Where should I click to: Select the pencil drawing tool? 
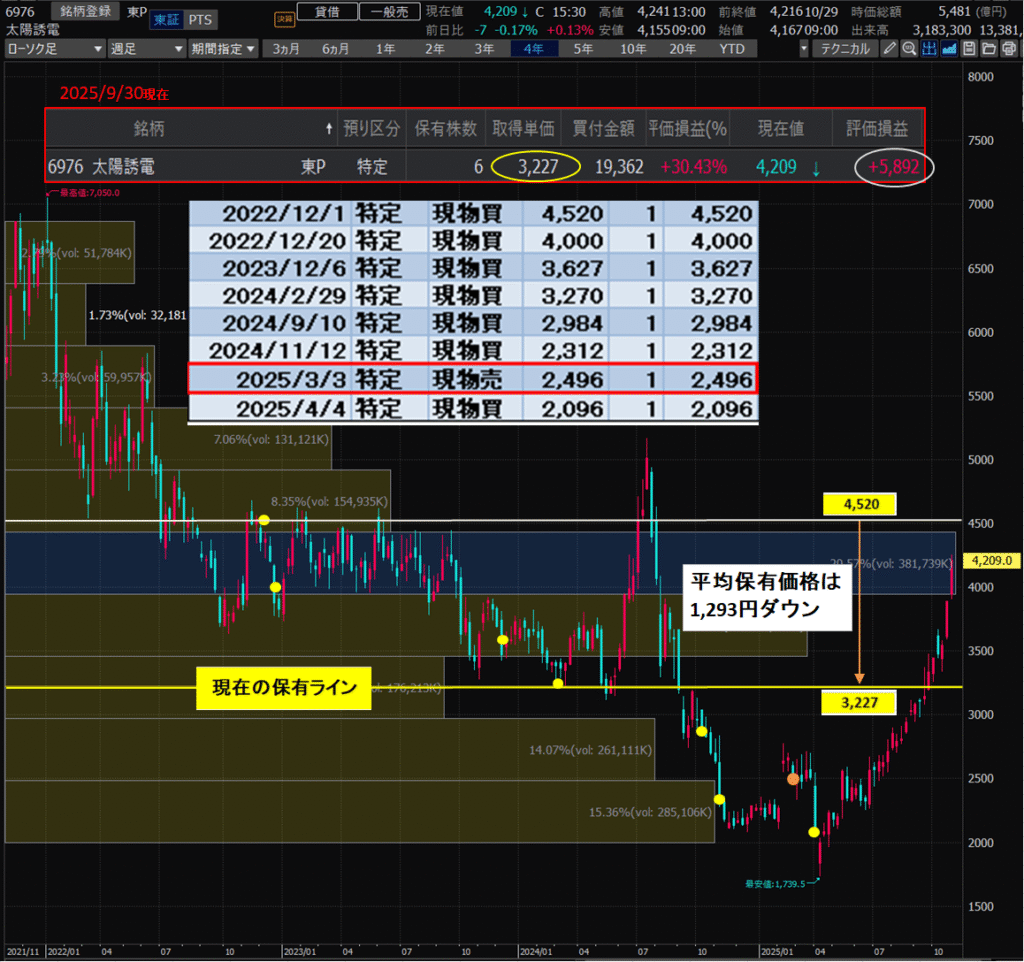point(890,49)
